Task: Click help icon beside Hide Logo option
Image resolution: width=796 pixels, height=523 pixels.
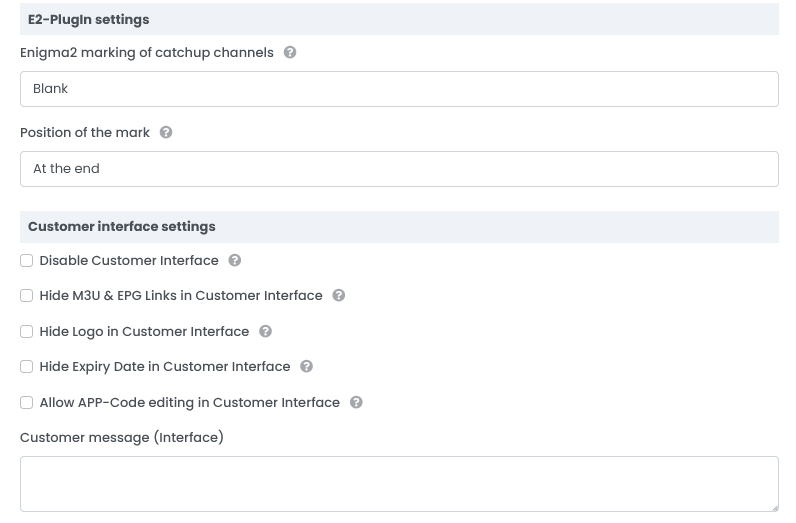Action: [265, 331]
